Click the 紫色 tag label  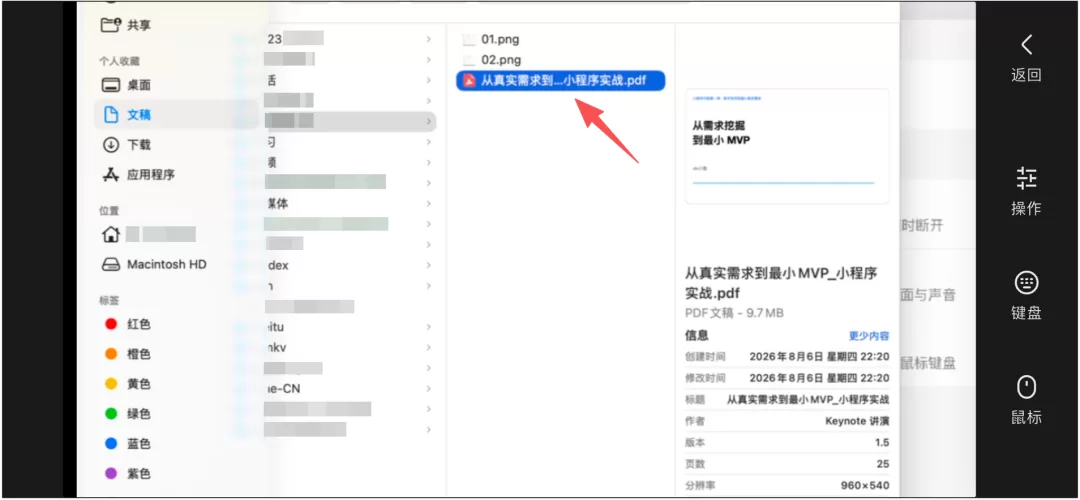click(139, 474)
